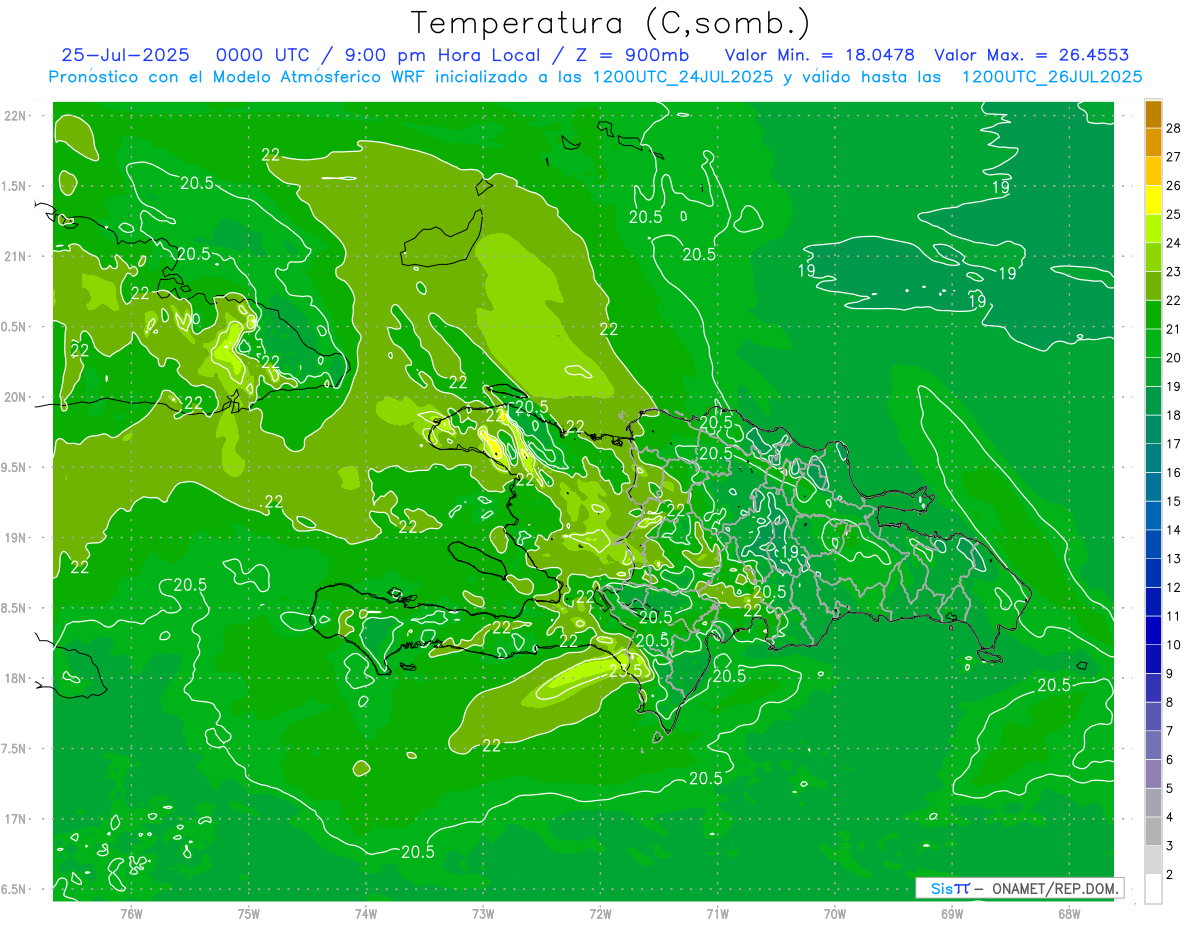The width and height of the screenshot is (1200, 927).
Task: Click the 'Temperatura (C,somb.)' map title
Action: click(x=611, y=23)
